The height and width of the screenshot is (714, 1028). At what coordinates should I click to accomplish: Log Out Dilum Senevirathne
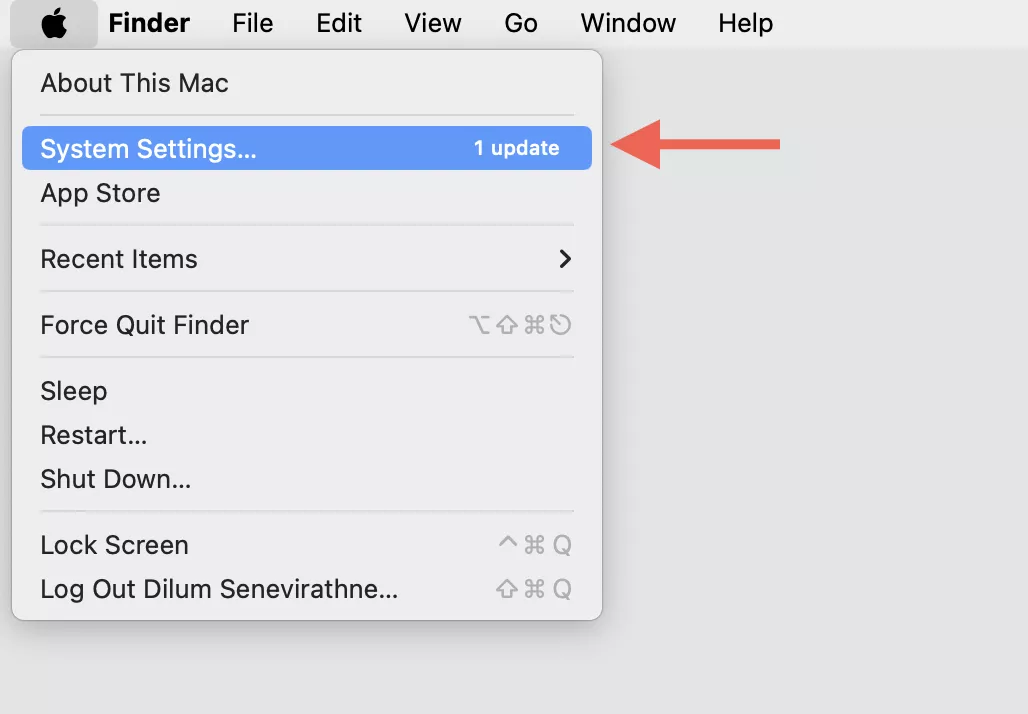pos(307,589)
